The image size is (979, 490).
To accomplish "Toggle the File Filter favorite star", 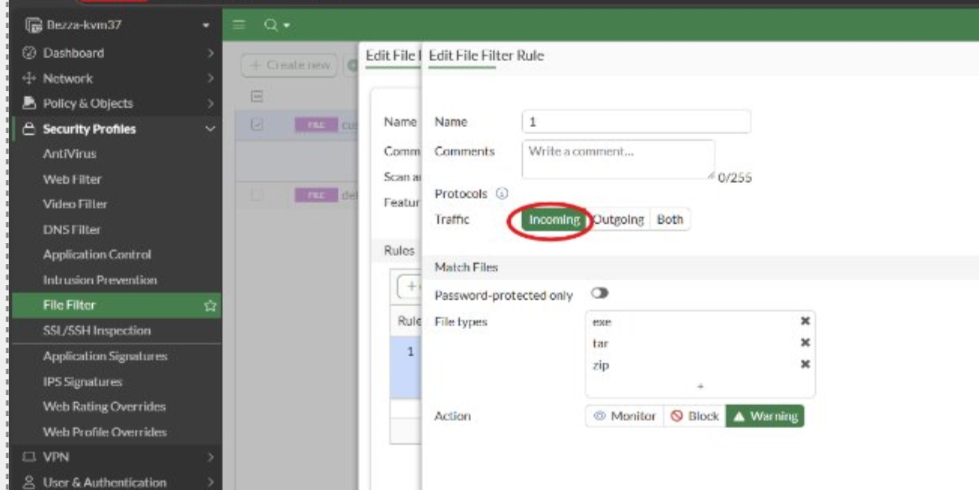I will pyautogui.click(x=210, y=306).
